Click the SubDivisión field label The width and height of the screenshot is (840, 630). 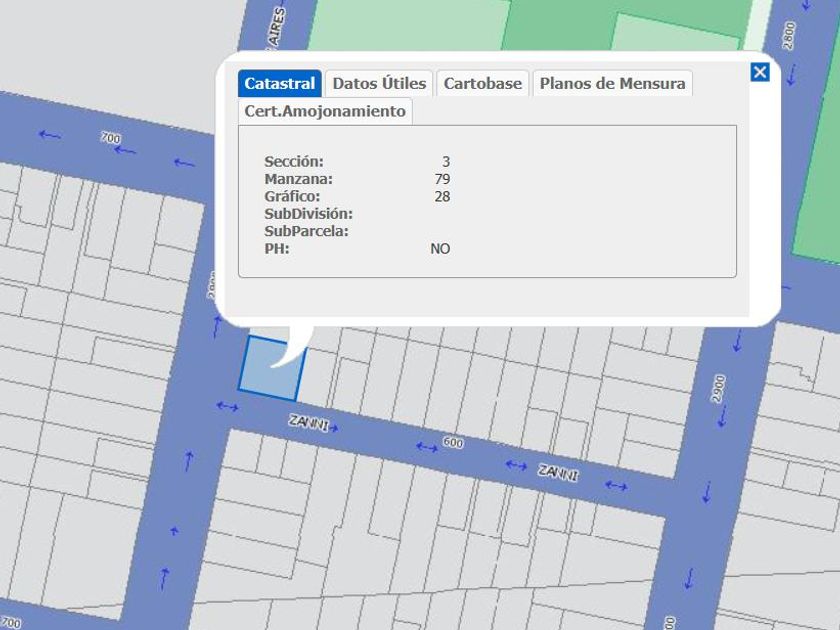(308, 214)
